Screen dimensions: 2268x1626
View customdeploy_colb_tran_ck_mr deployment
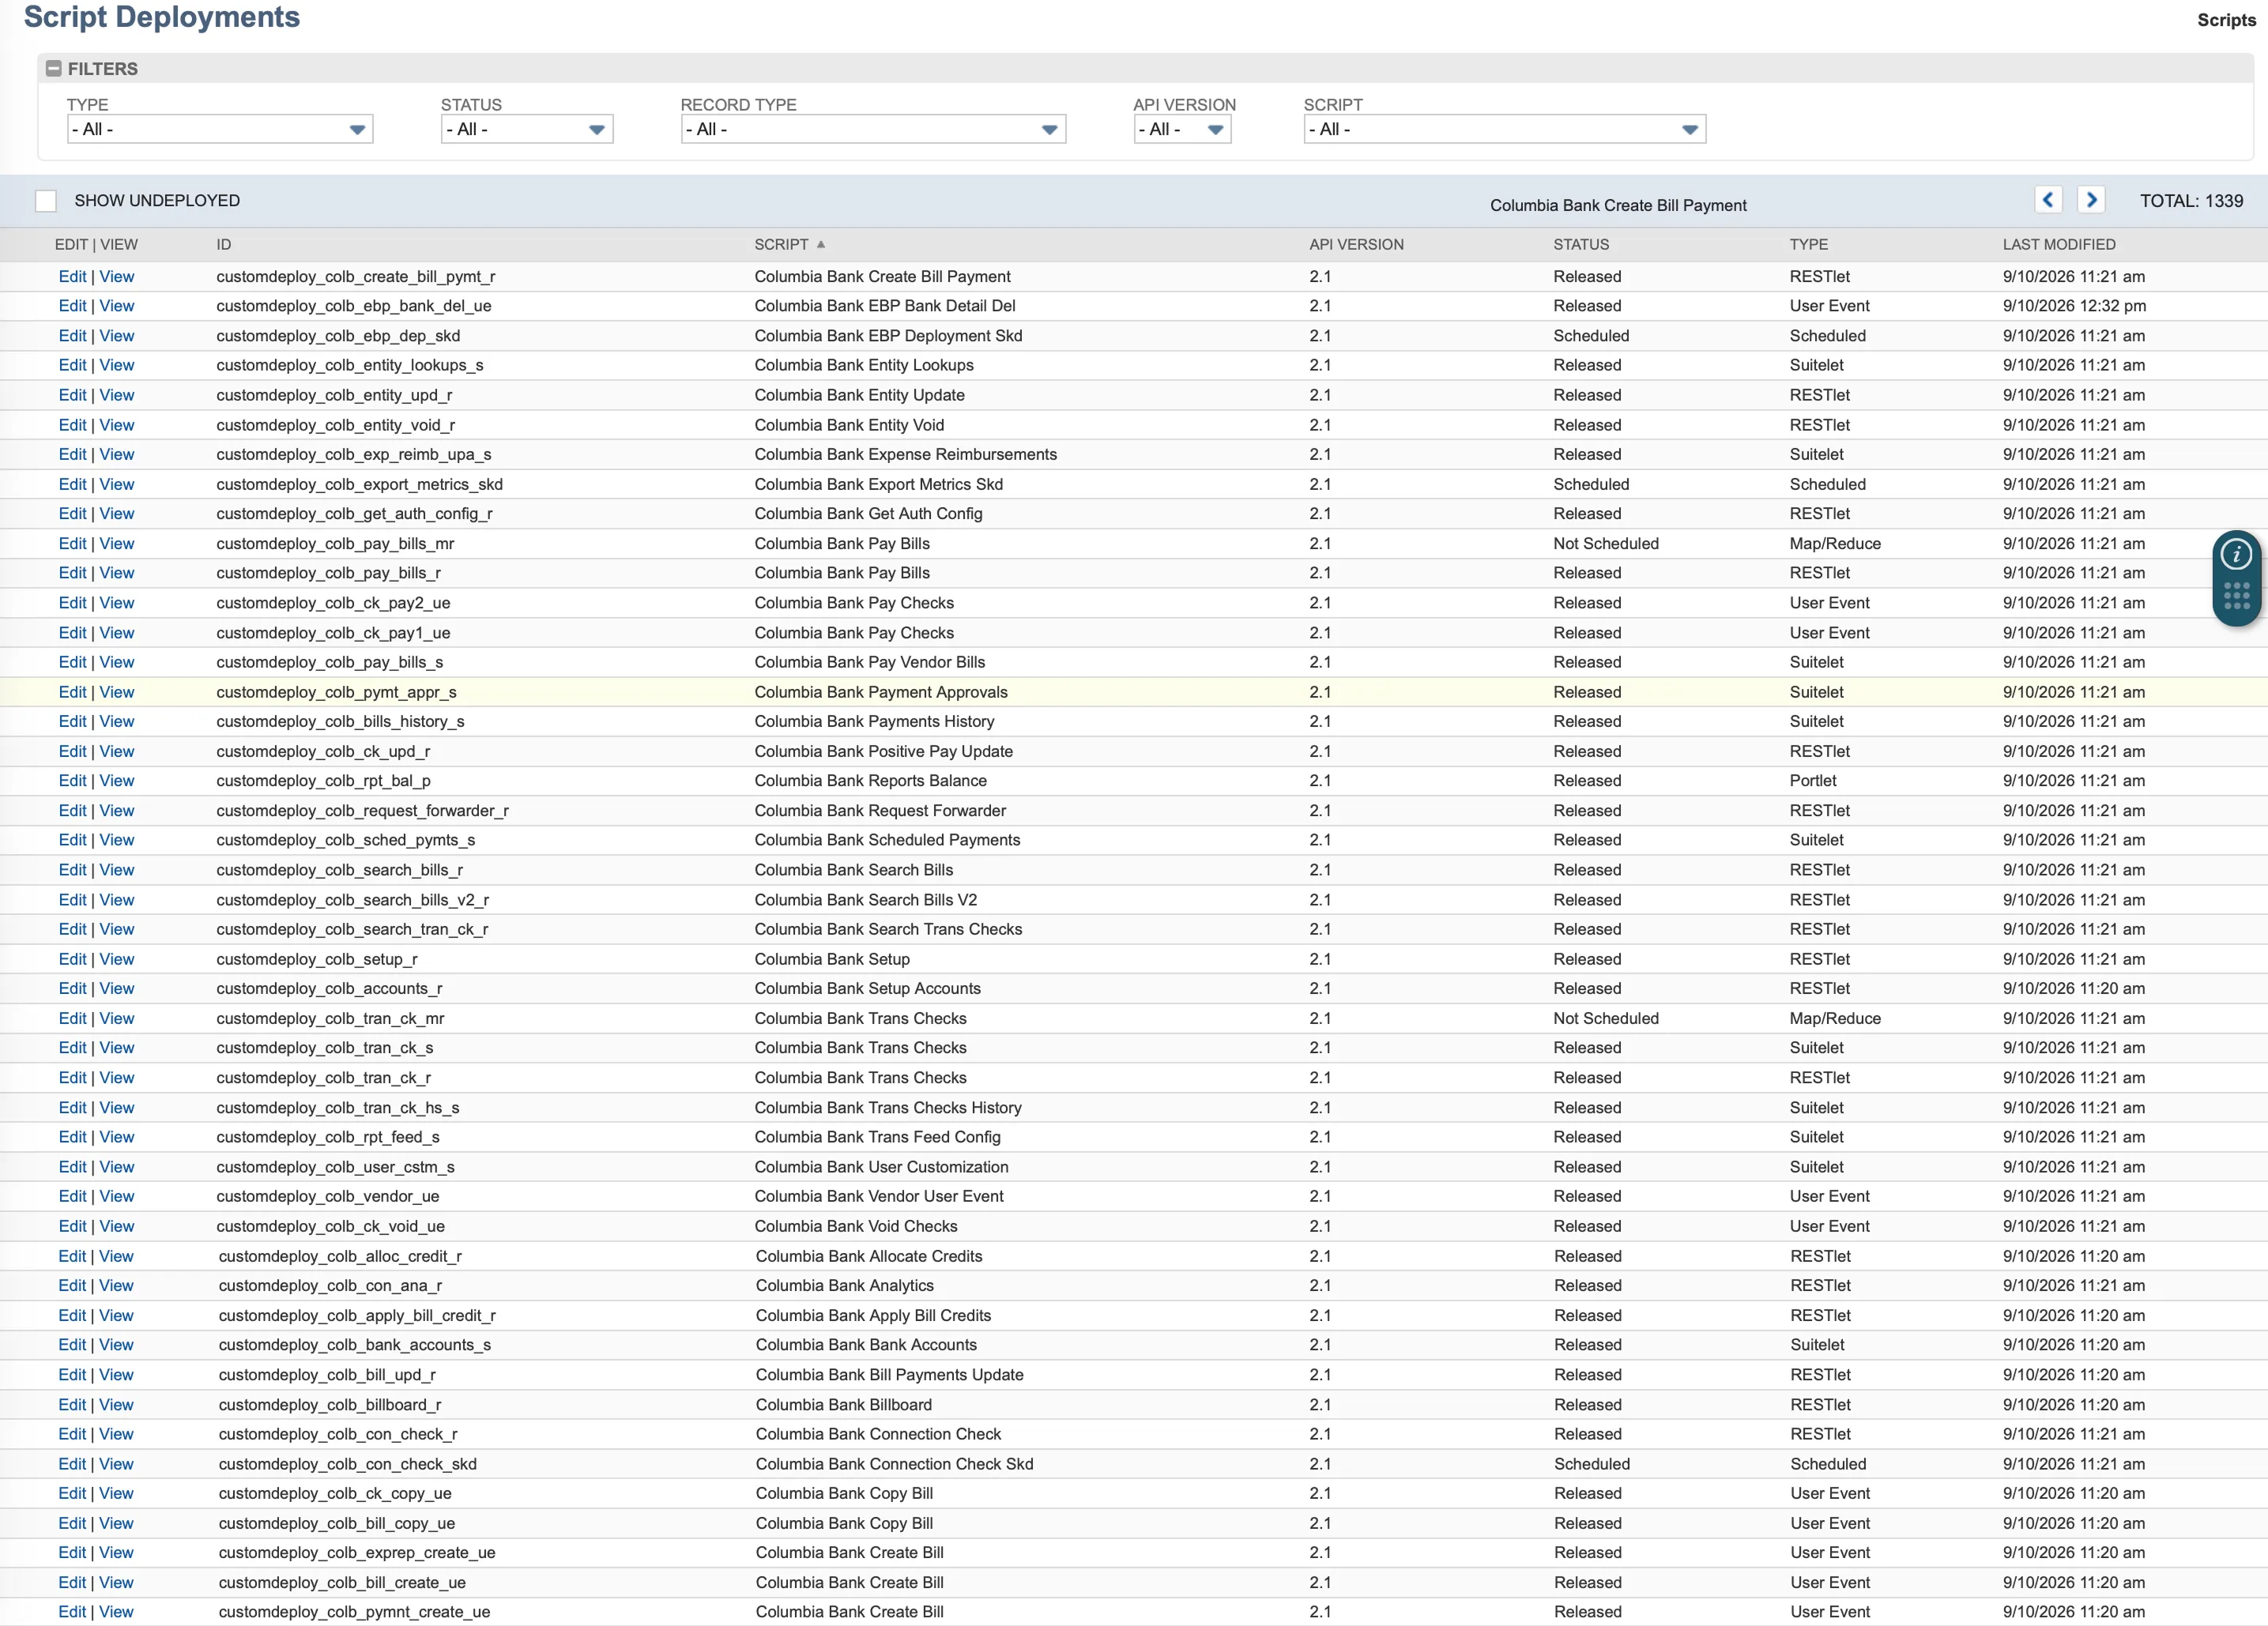(116, 1018)
